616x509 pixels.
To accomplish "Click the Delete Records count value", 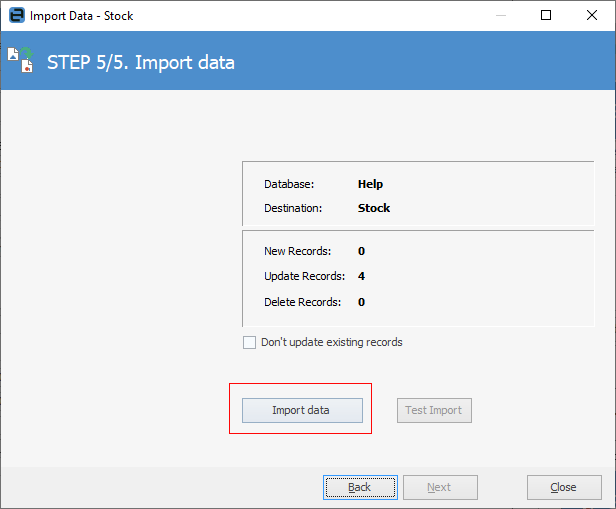I will click(361, 302).
